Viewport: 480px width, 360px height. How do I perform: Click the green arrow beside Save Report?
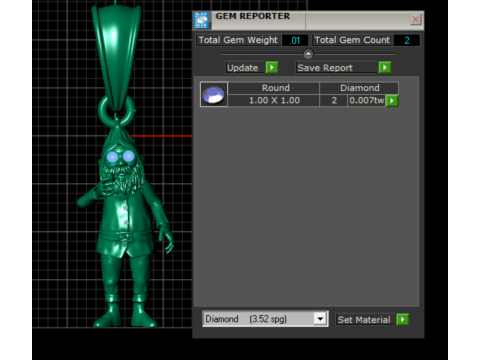click(x=385, y=67)
